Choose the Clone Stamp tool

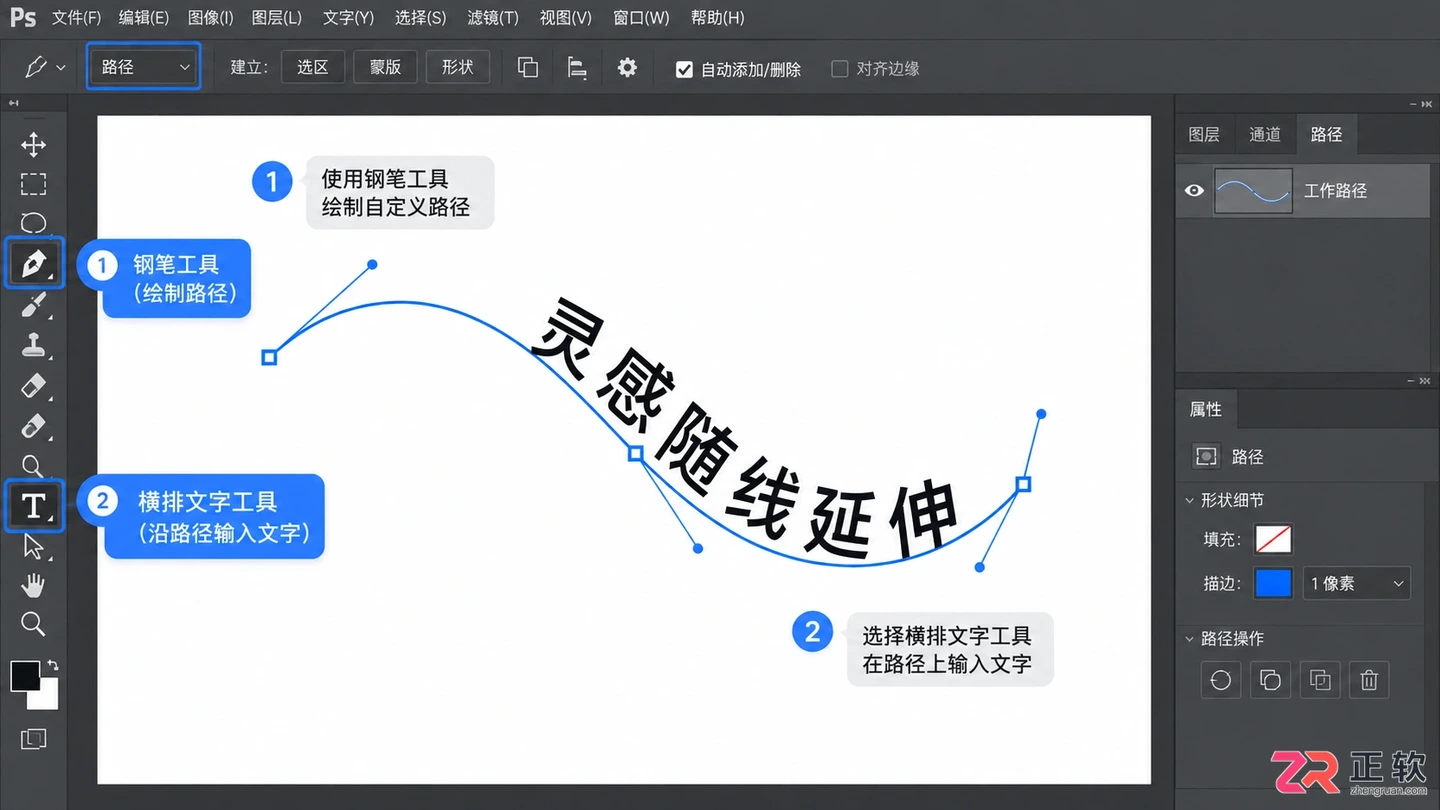pyautogui.click(x=34, y=346)
